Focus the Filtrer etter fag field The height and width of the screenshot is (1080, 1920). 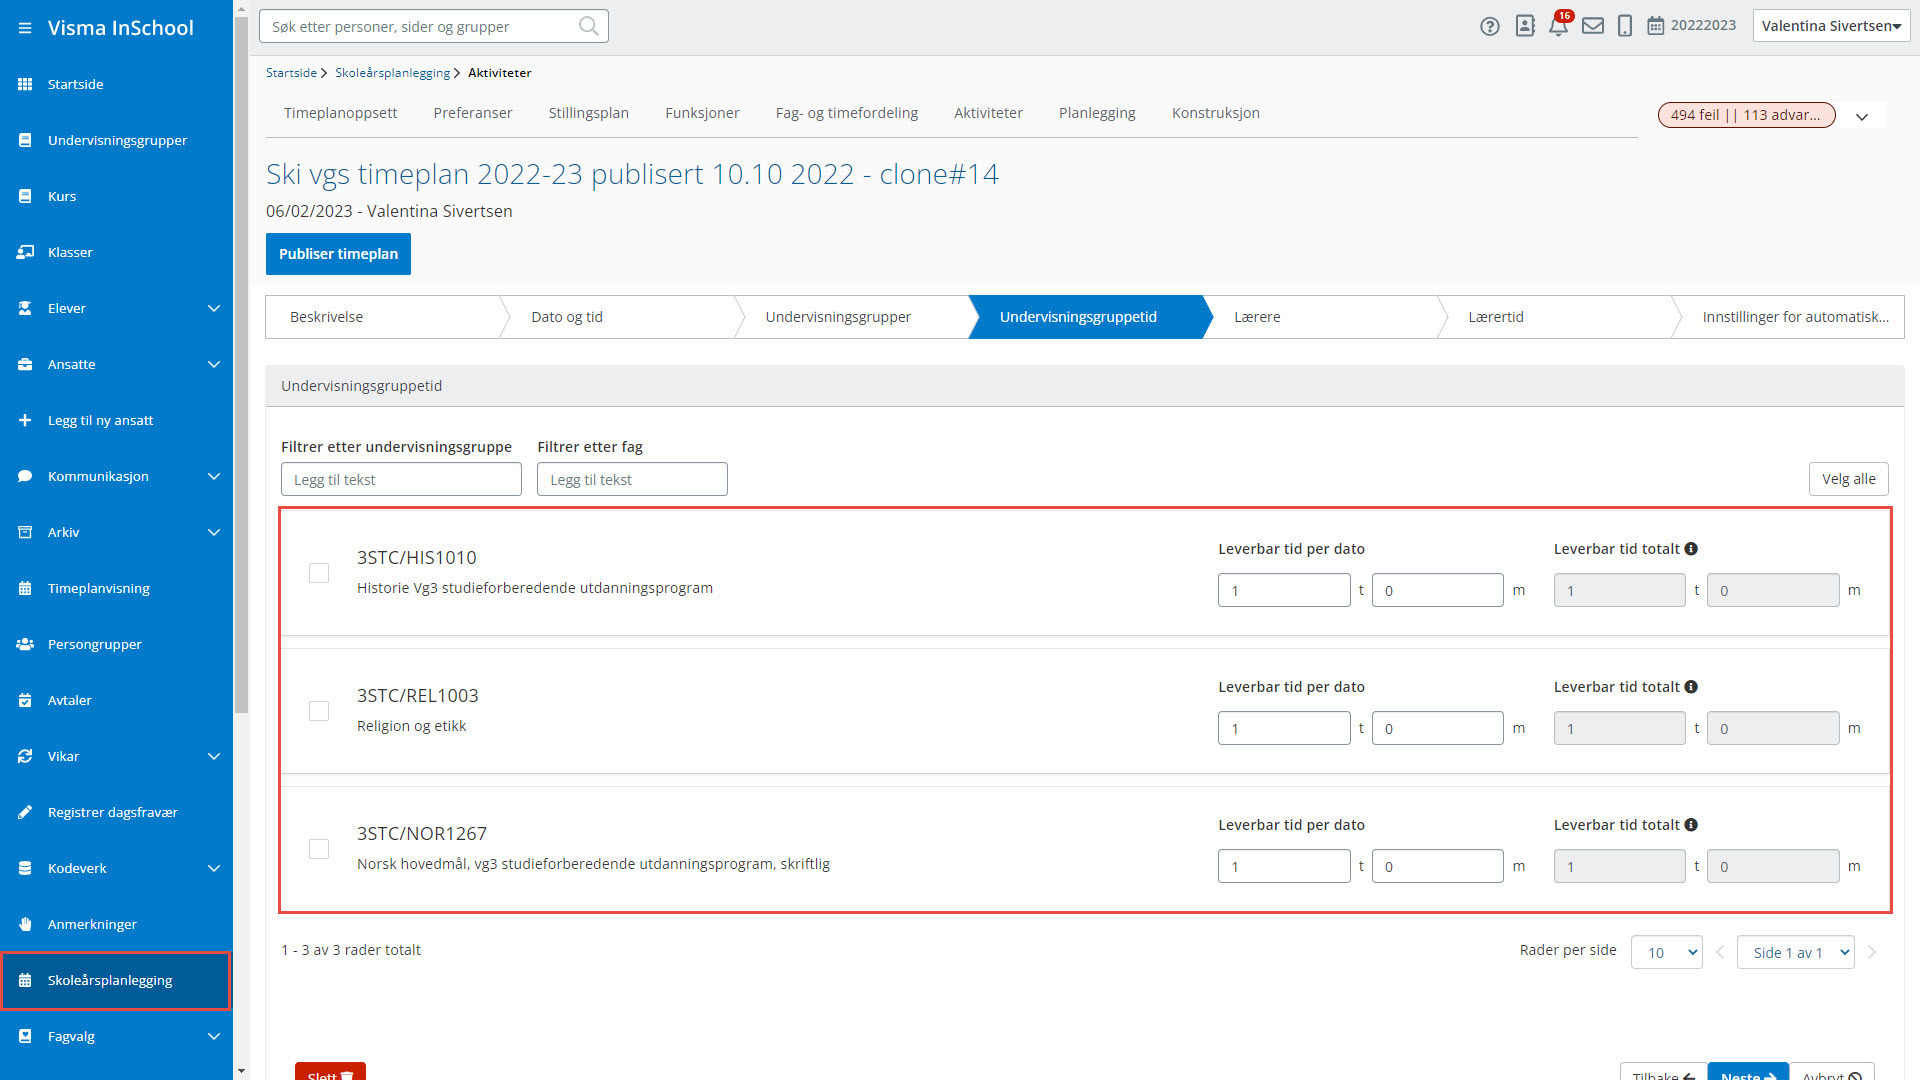point(632,479)
